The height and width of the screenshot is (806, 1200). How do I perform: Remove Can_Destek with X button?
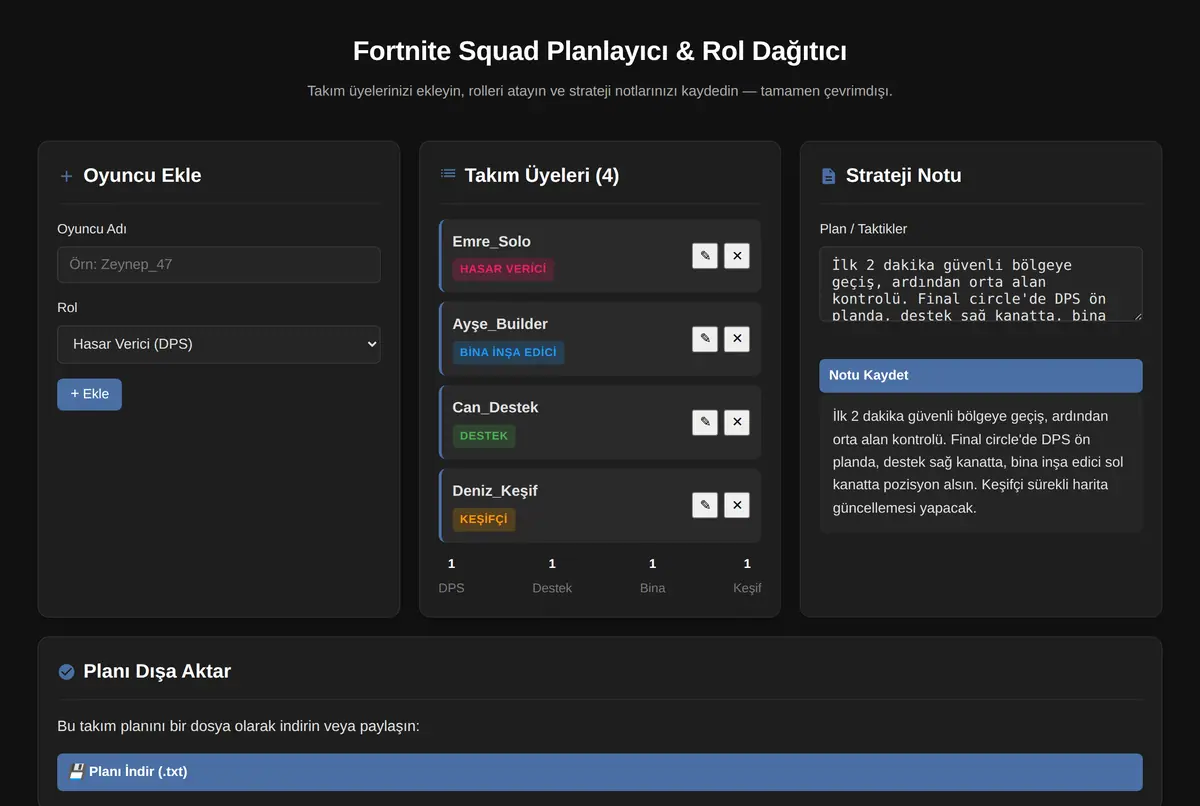(x=737, y=422)
